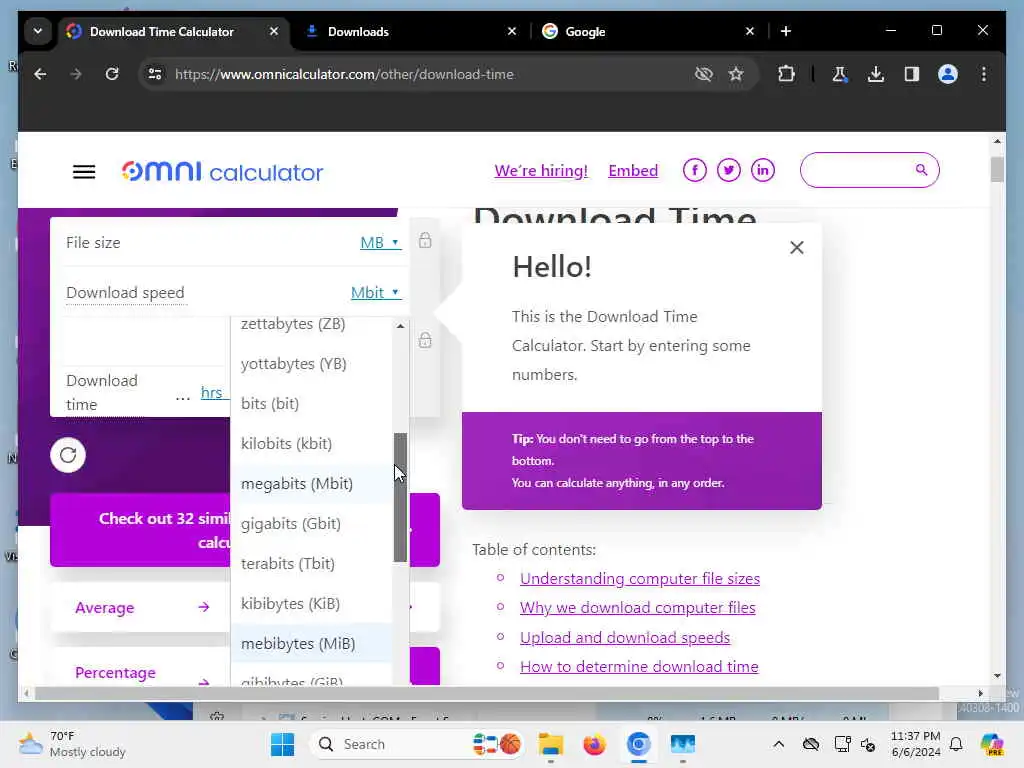The width and height of the screenshot is (1024, 768).
Task: Click the tracking protection eye icon
Action: [x=703, y=74]
